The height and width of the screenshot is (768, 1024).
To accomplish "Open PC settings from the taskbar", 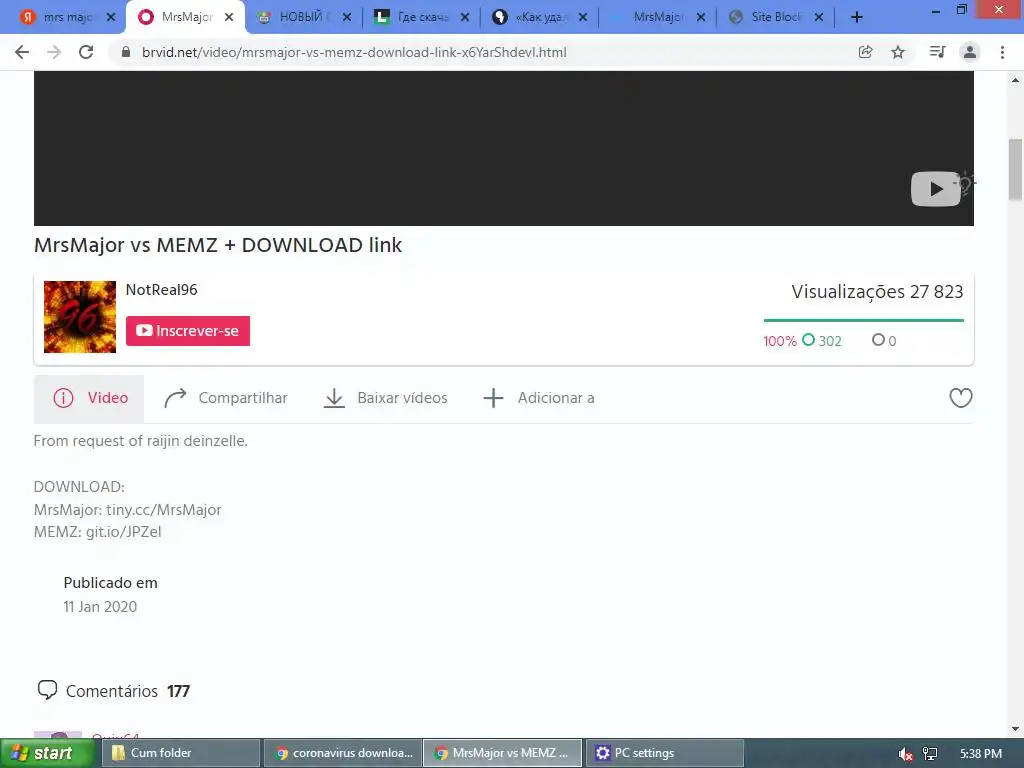I will click(665, 753).
